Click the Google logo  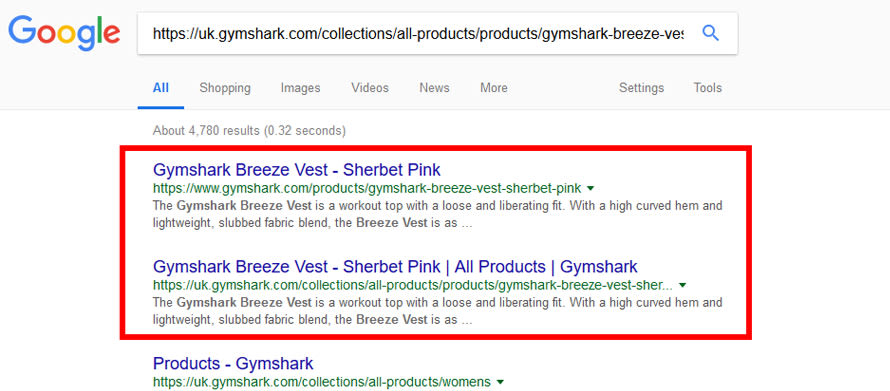(x=64, y=33)
